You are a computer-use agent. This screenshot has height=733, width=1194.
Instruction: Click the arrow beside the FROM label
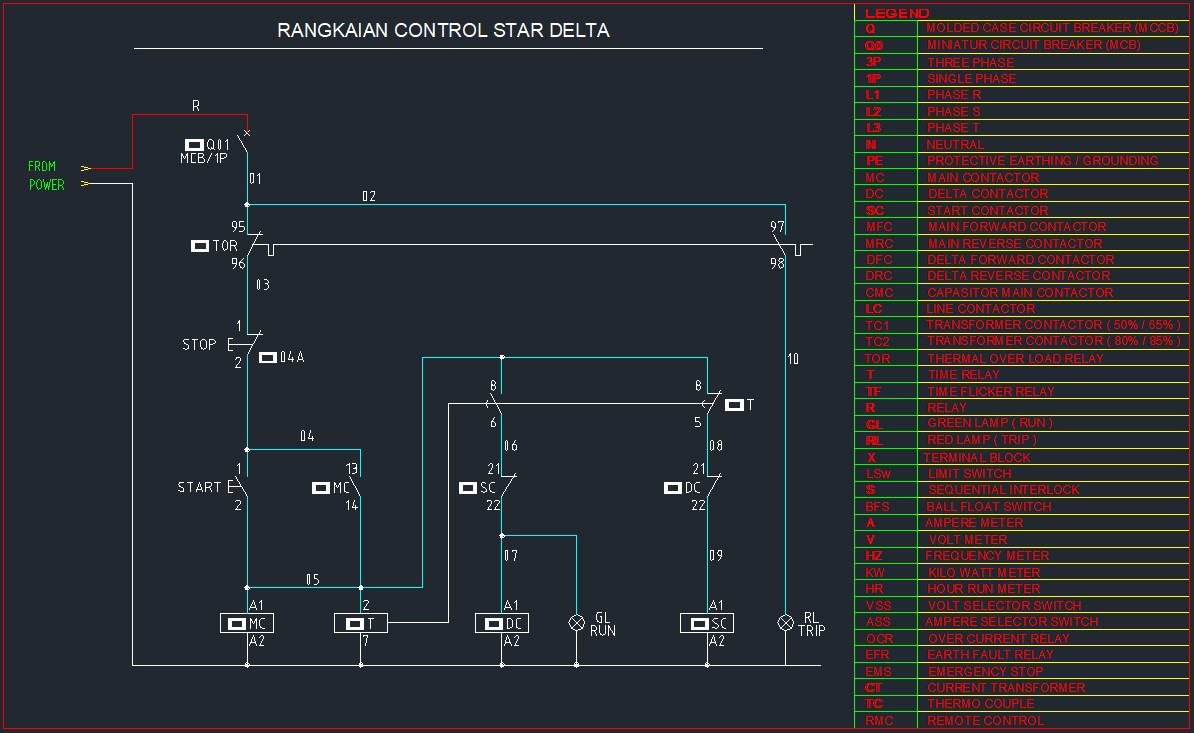(86, 168)
